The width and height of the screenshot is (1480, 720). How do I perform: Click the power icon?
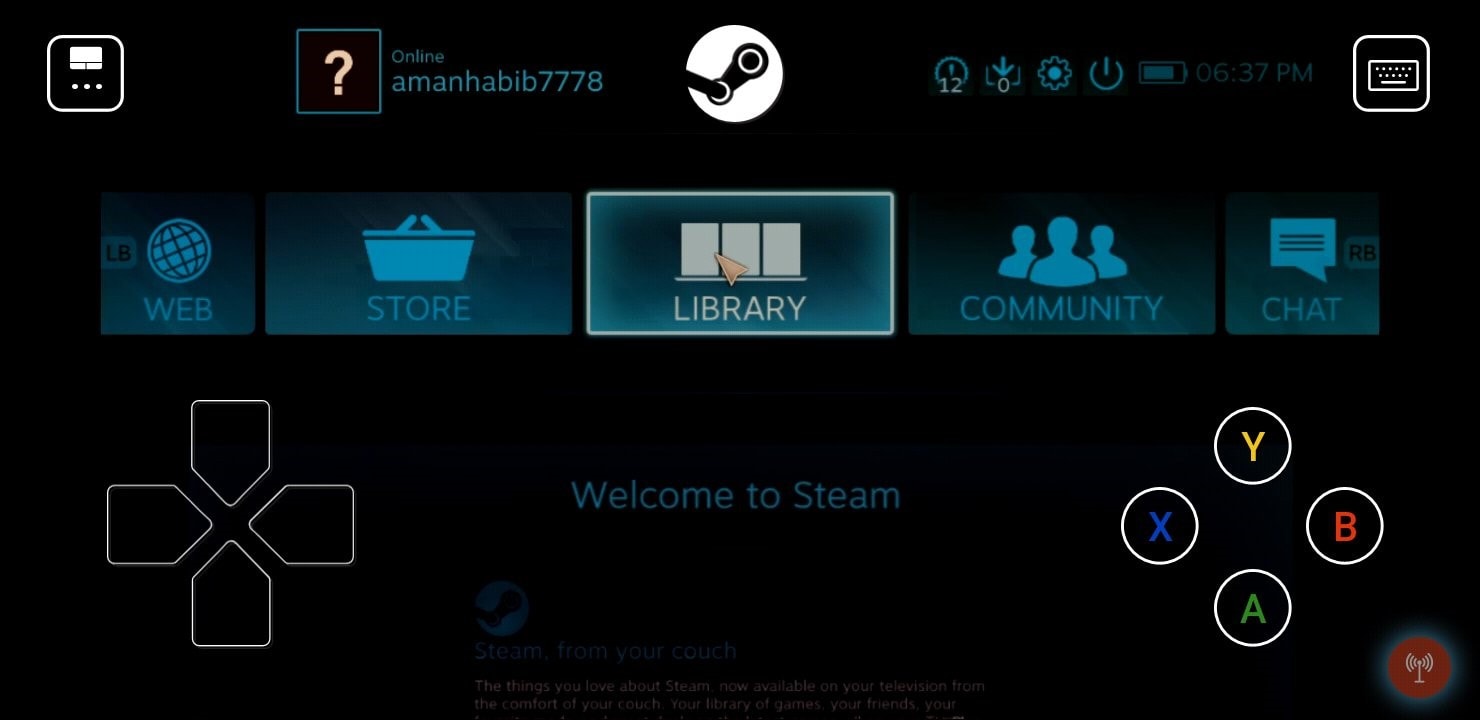[x=1106, y=74]
